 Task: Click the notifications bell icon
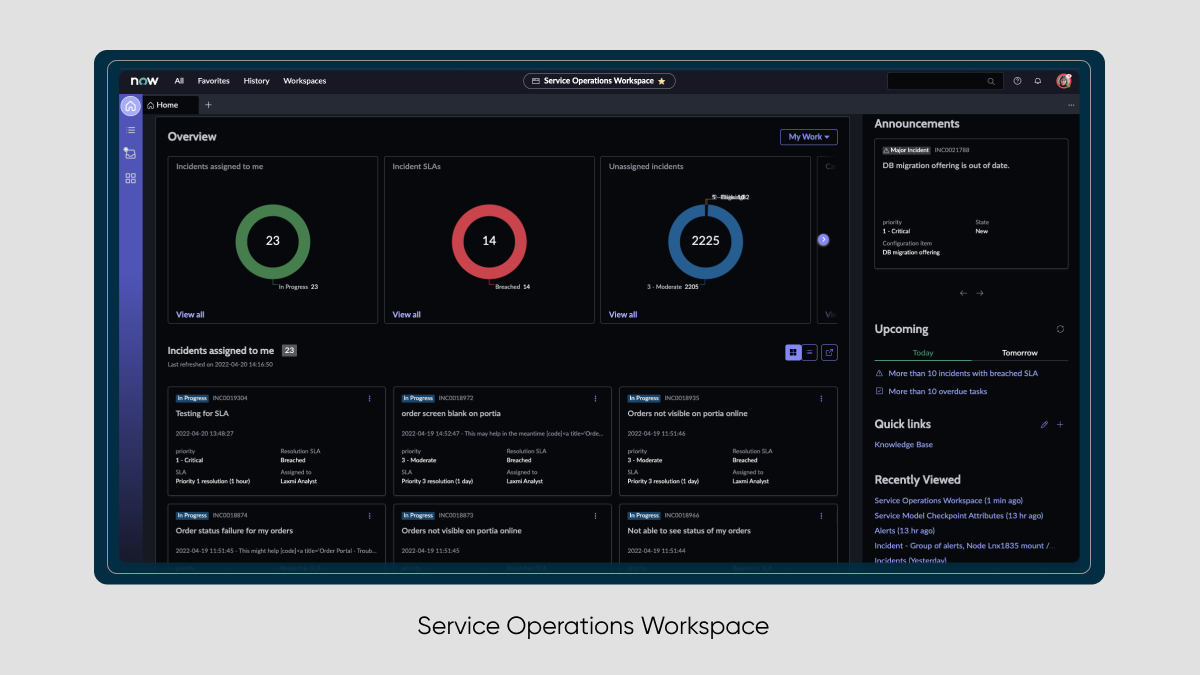click(1037, 81)
